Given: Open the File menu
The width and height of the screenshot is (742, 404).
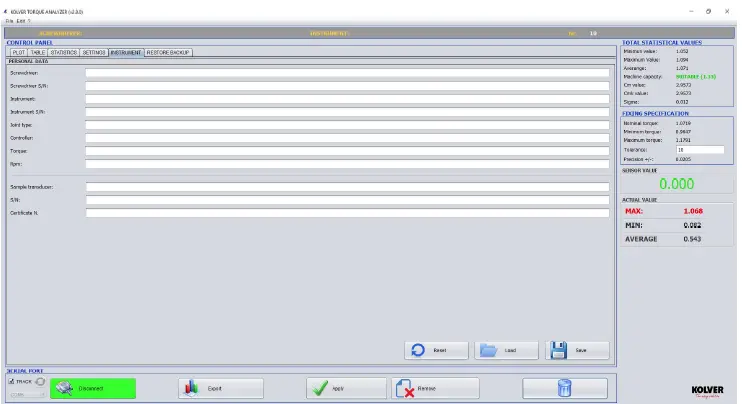Looking at the screenshot, I should (9, 21).
